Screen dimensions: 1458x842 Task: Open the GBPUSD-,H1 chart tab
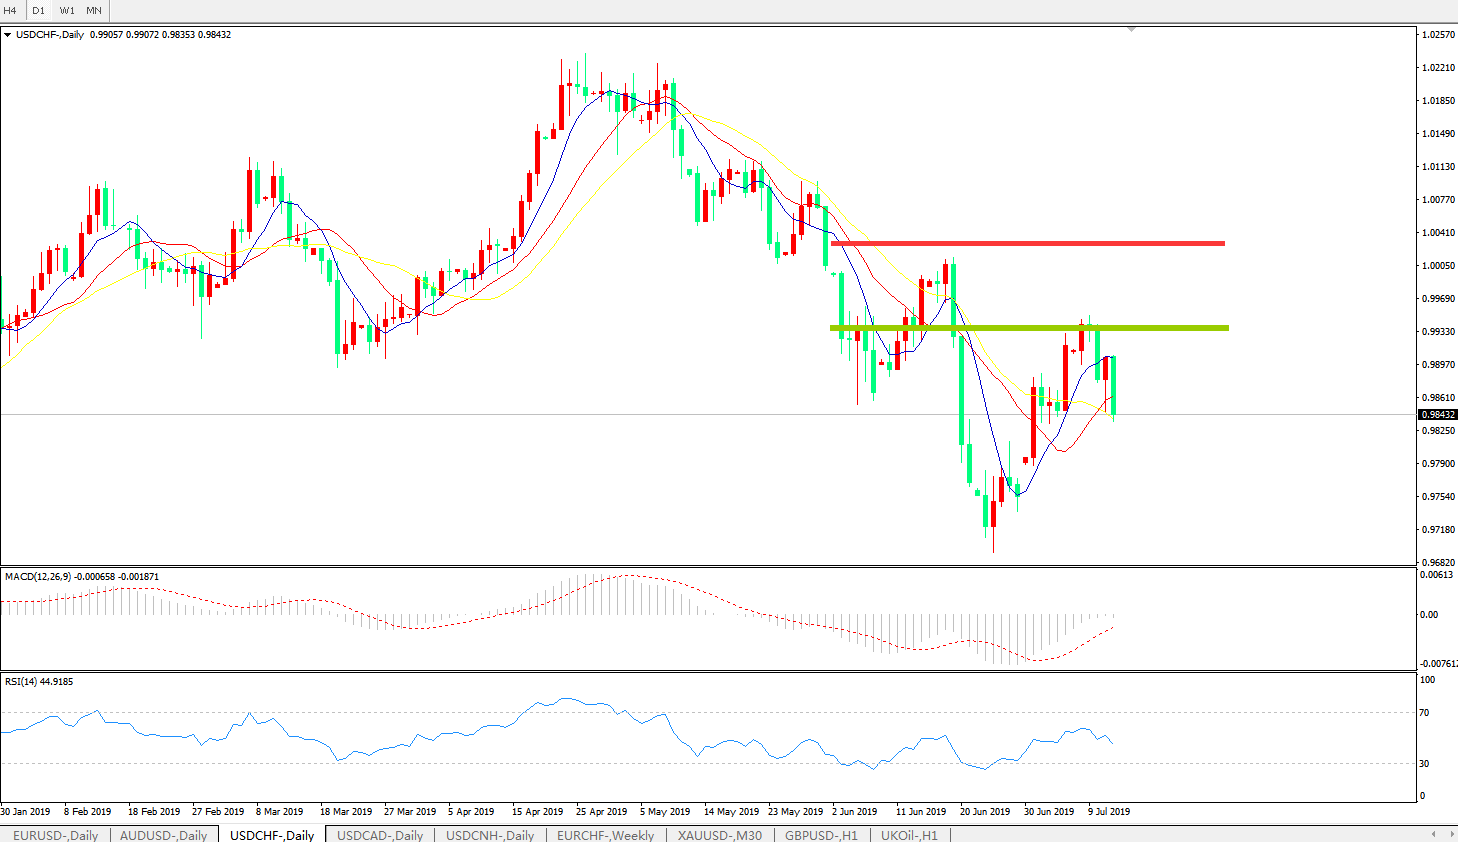pos(821,835)
